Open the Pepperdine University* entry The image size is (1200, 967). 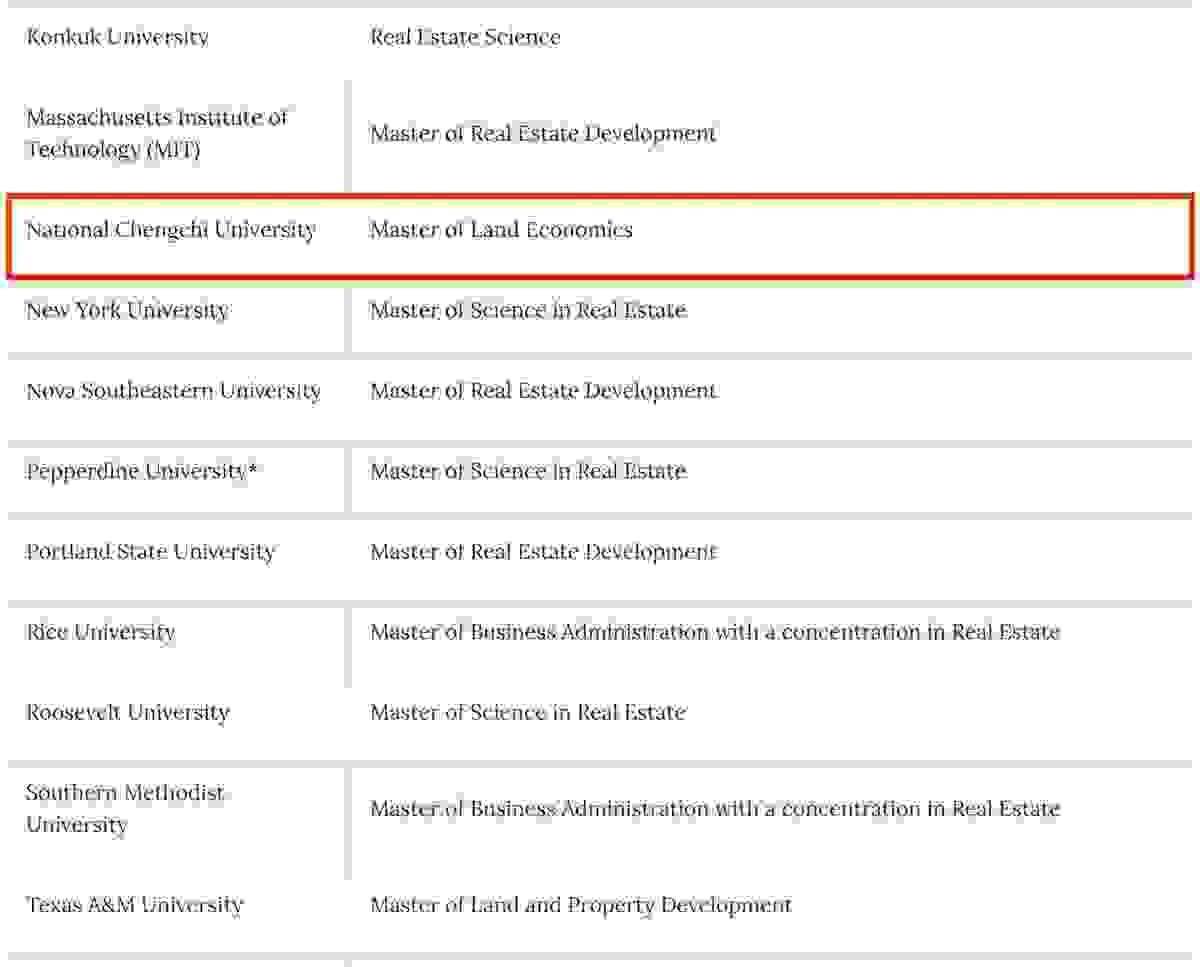pyautogui.click(x=141, y=471)
